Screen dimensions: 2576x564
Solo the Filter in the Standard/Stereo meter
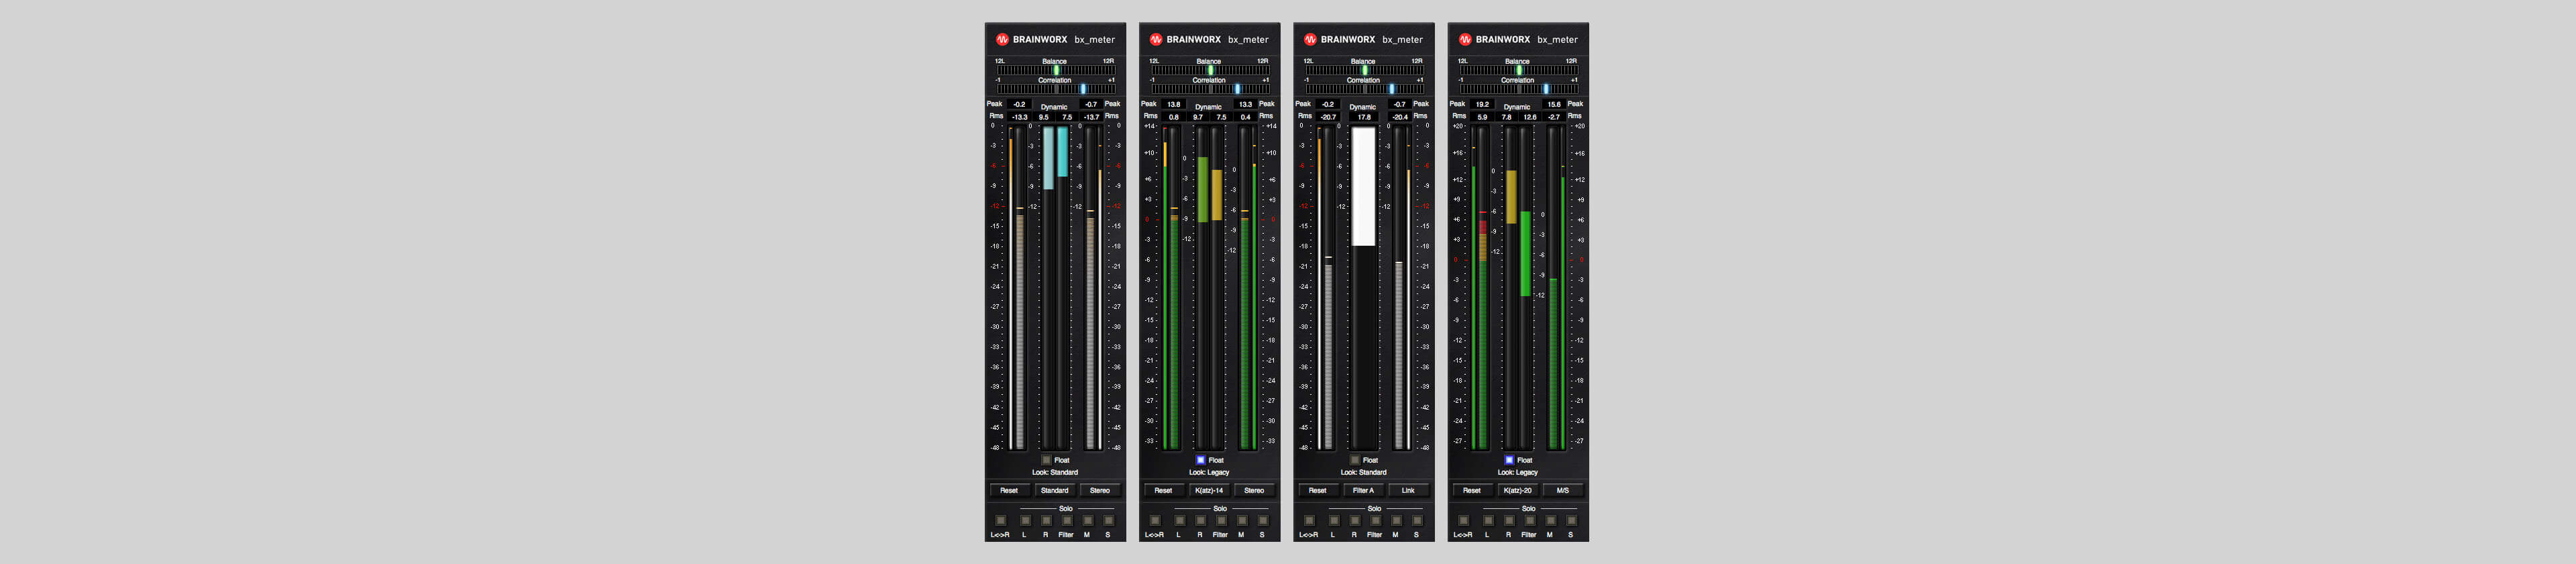1067,520
